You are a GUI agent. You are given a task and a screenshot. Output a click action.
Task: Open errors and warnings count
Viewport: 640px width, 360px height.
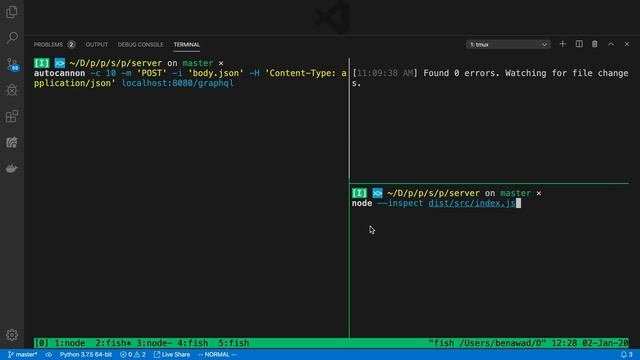click(133, 355)
